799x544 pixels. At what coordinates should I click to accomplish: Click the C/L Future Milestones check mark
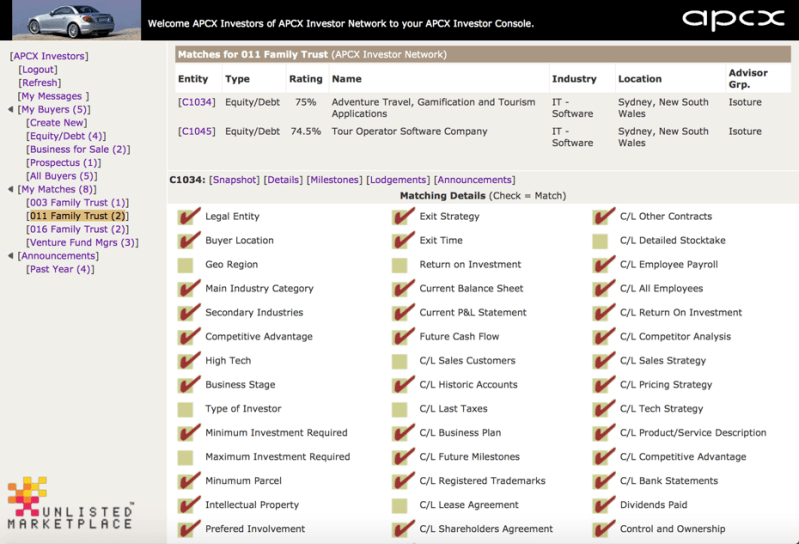pyautogui.click(x=403, y=456)
